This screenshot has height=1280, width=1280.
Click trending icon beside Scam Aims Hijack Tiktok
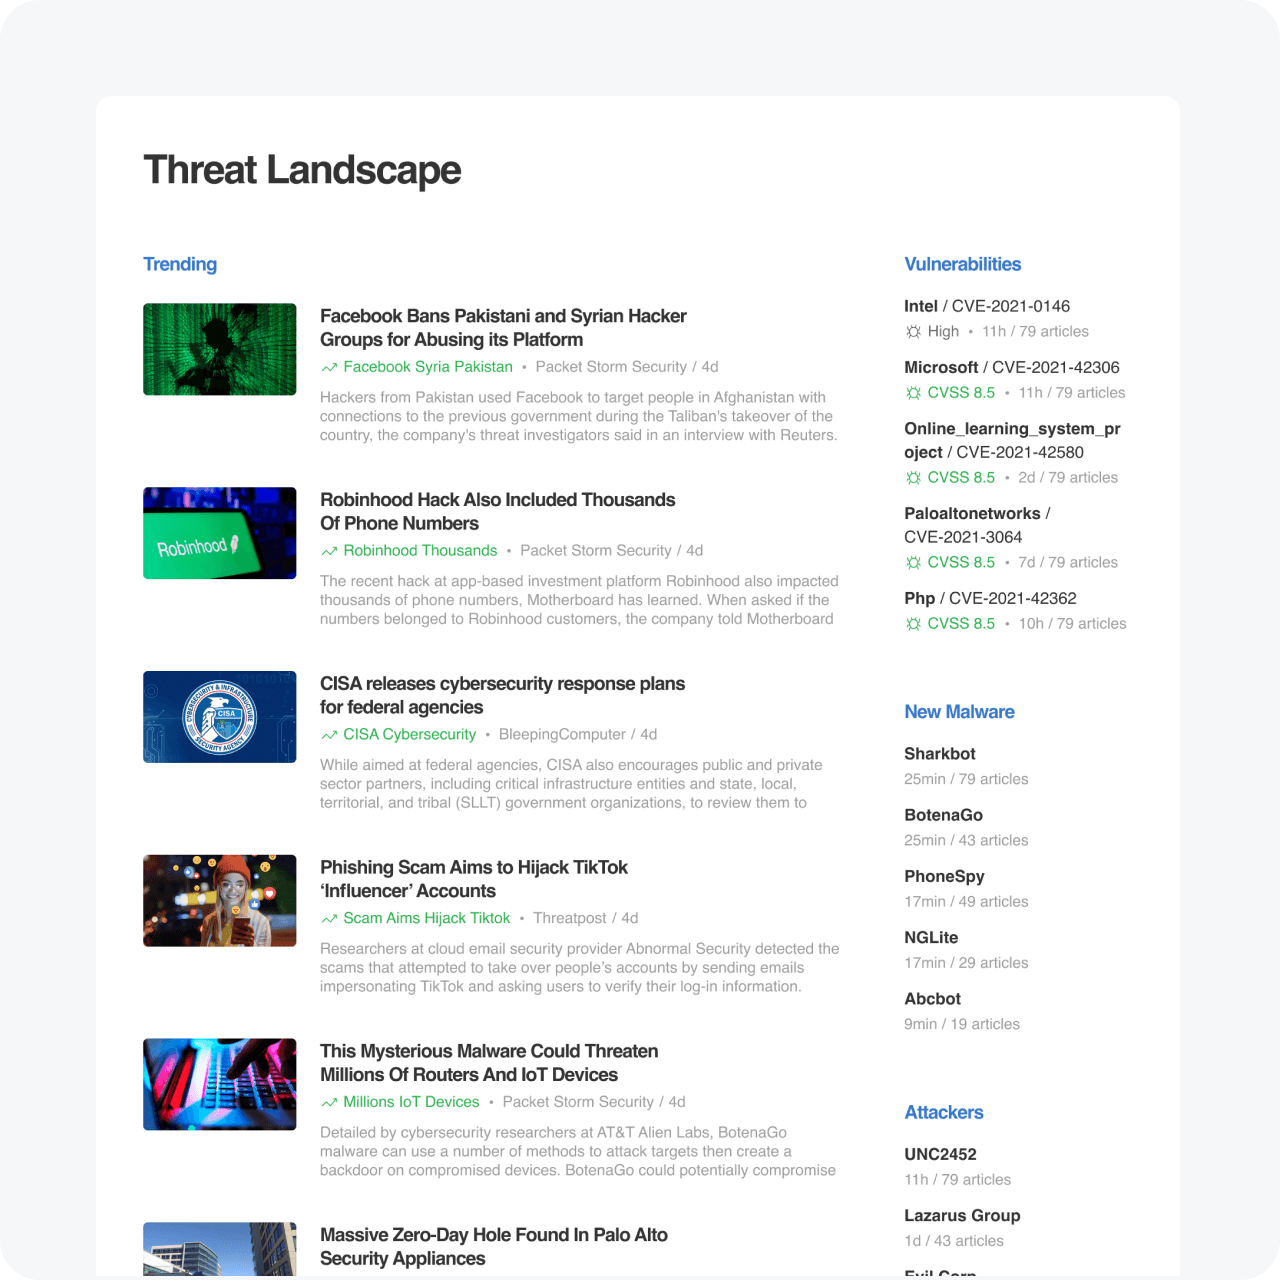pyautogui.click(x=329, y=919)
